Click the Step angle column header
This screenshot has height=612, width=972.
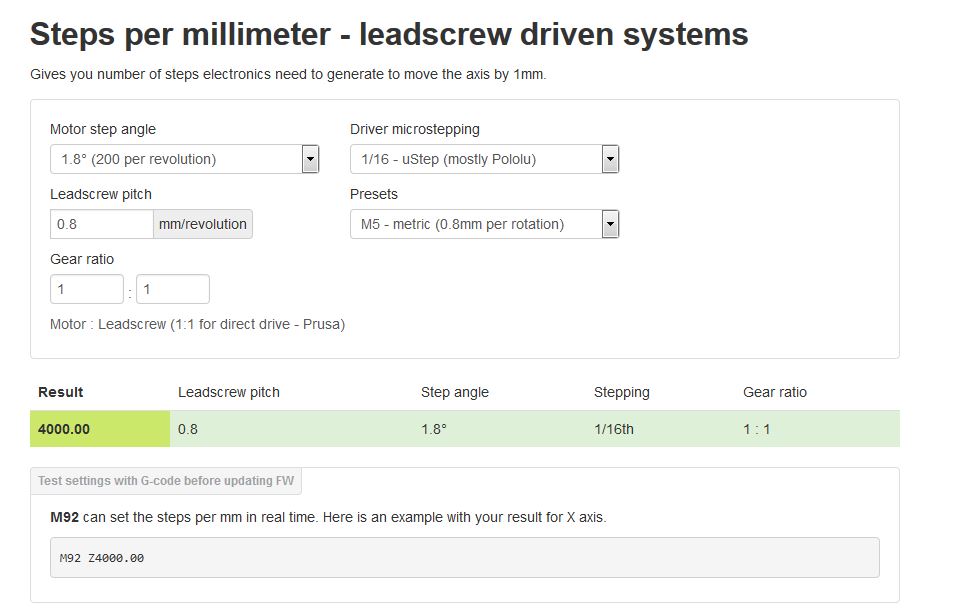(455, 392)
